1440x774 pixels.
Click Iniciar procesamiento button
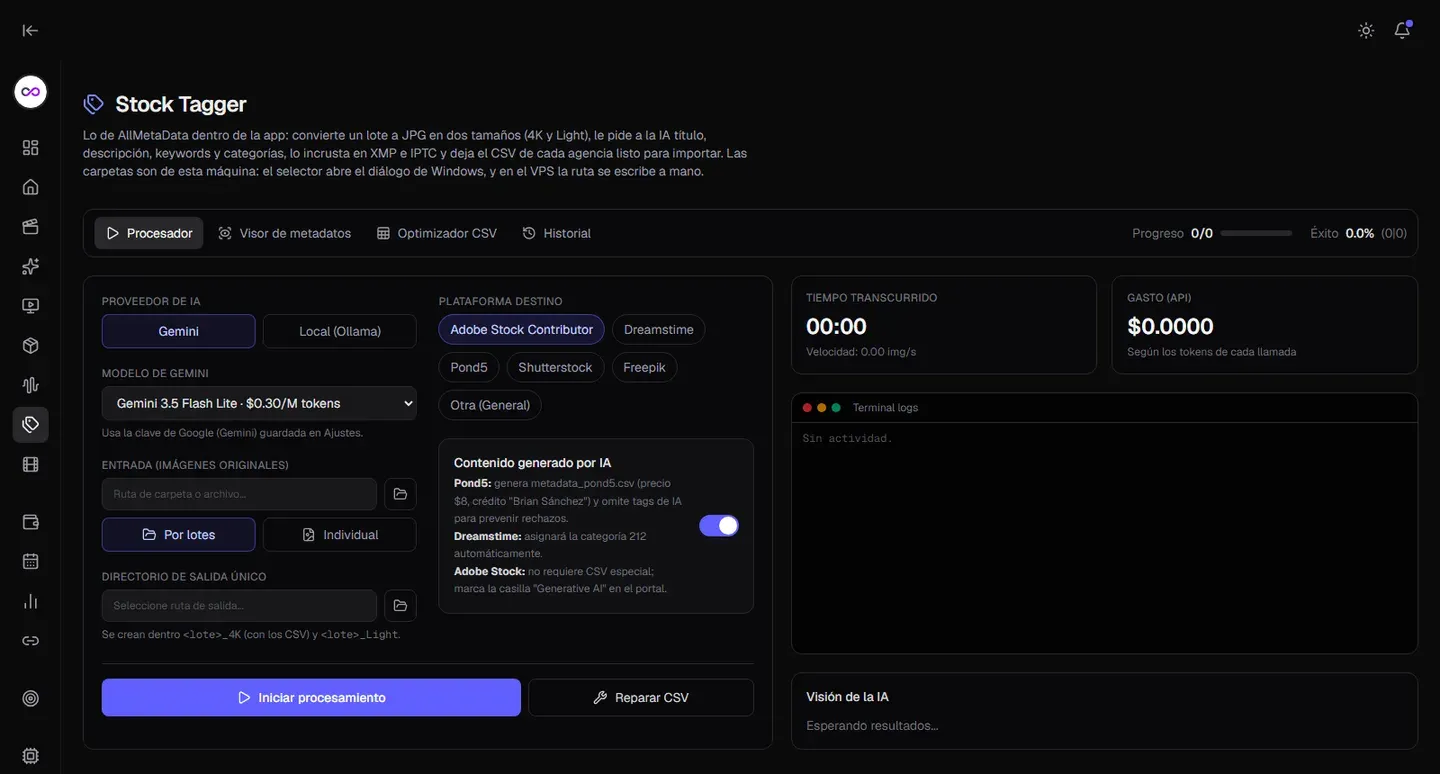pyautogui.click(x=311, y=697)
